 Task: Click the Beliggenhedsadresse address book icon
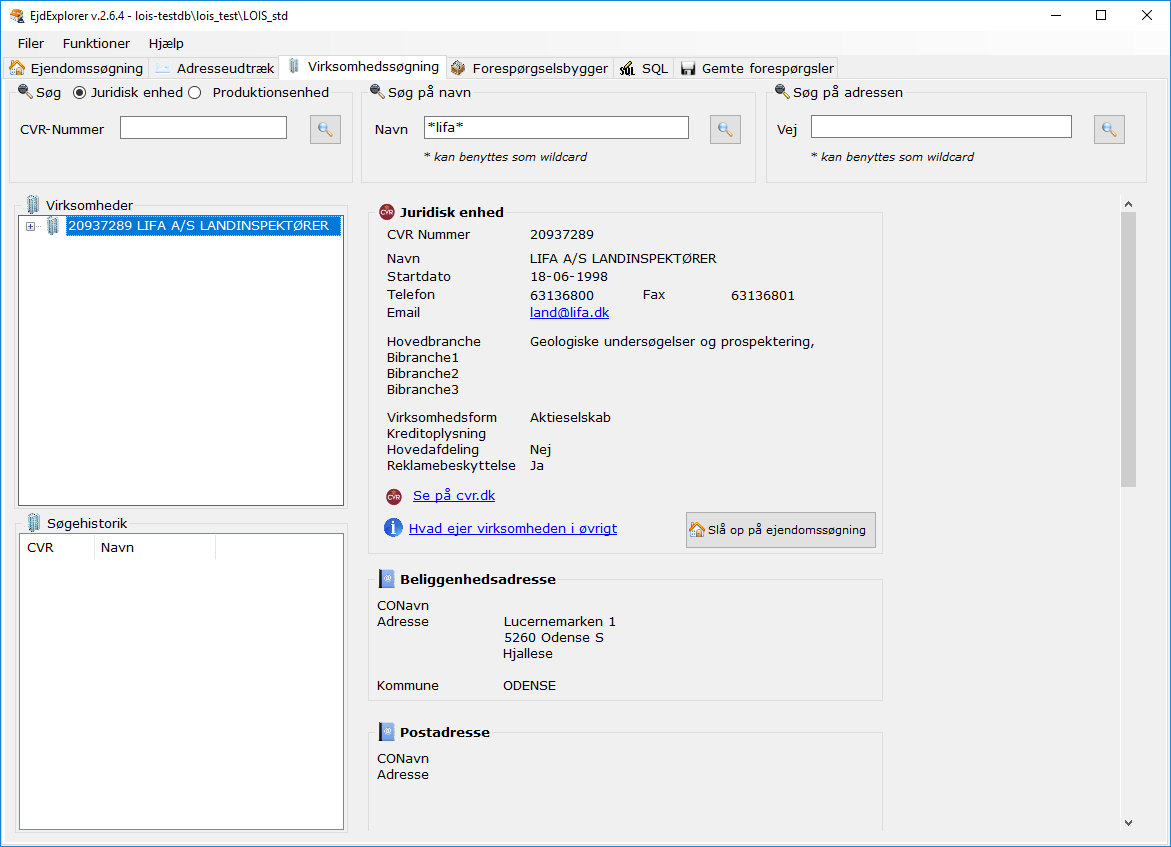point(386,579)
